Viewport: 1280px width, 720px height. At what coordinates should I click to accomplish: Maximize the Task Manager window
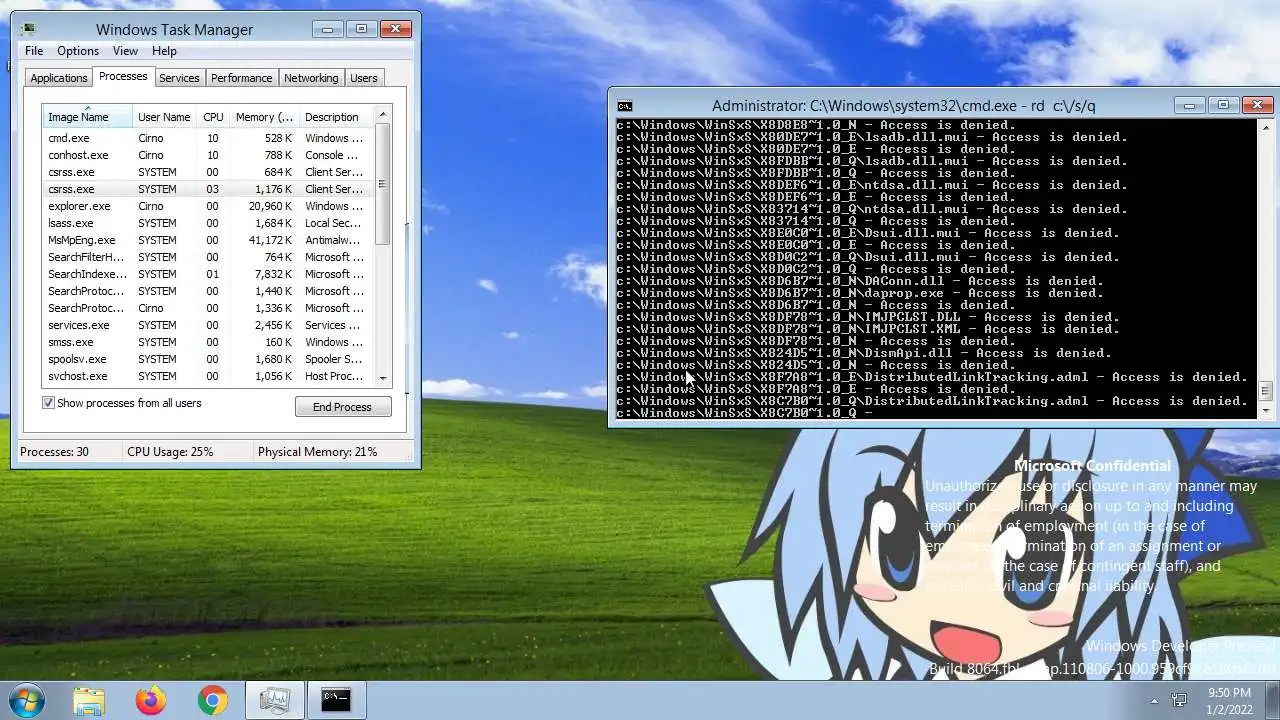(x=362, y=29)
